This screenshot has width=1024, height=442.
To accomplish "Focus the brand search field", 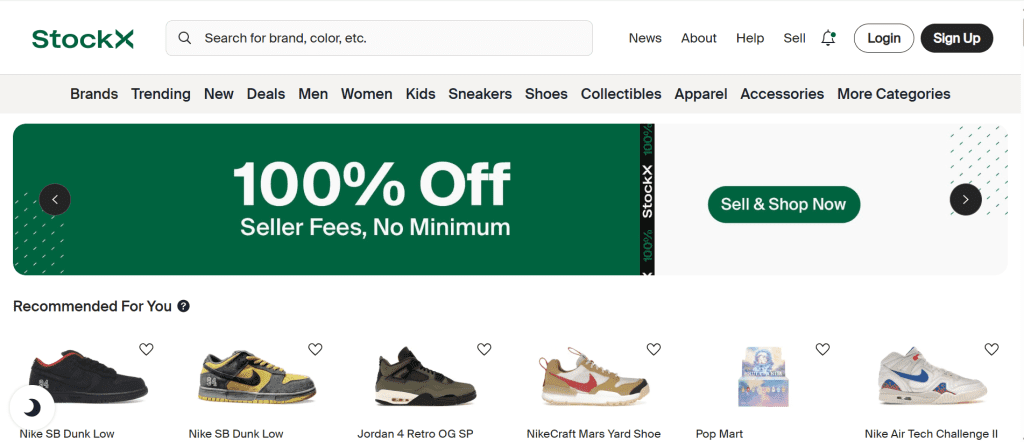I will (x=390, y=38).
